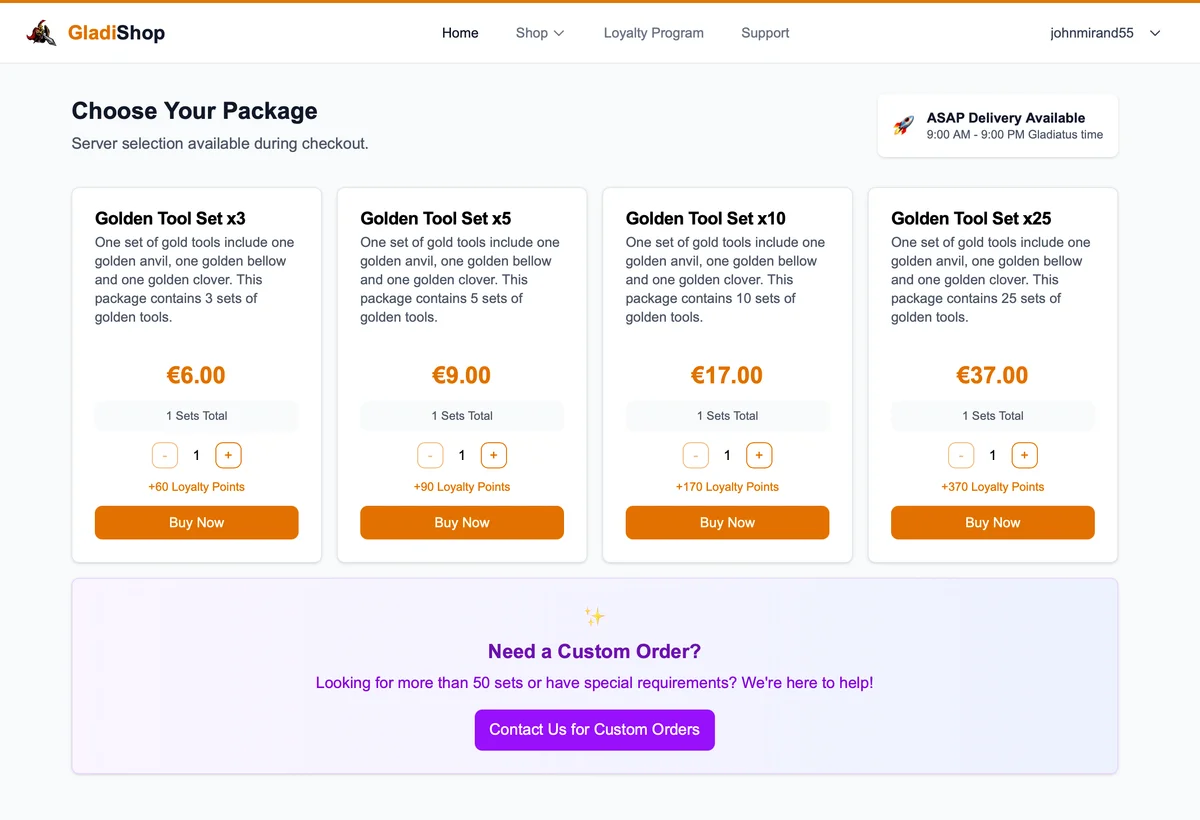The image size is (1200, 820).
Task: Decrease quantity for Golden Tool Set x3
Action: (x=165, y=455)
